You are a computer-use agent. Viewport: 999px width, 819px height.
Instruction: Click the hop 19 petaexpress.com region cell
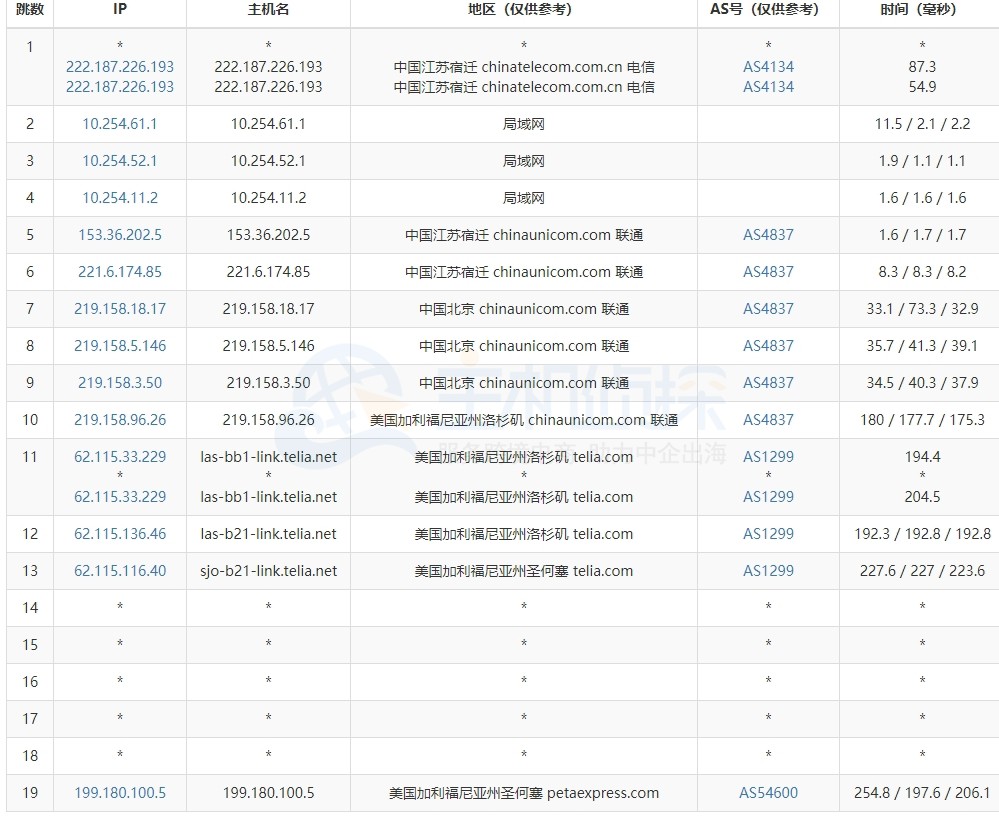coord(522,793)
